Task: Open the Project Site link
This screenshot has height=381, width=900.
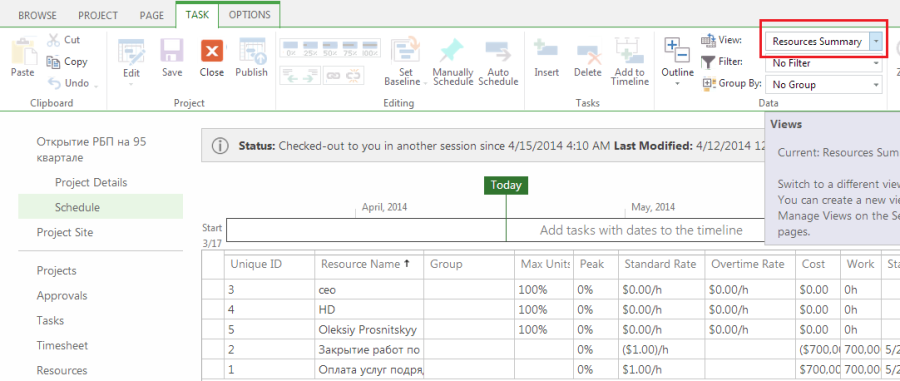Action: [65, 232]
